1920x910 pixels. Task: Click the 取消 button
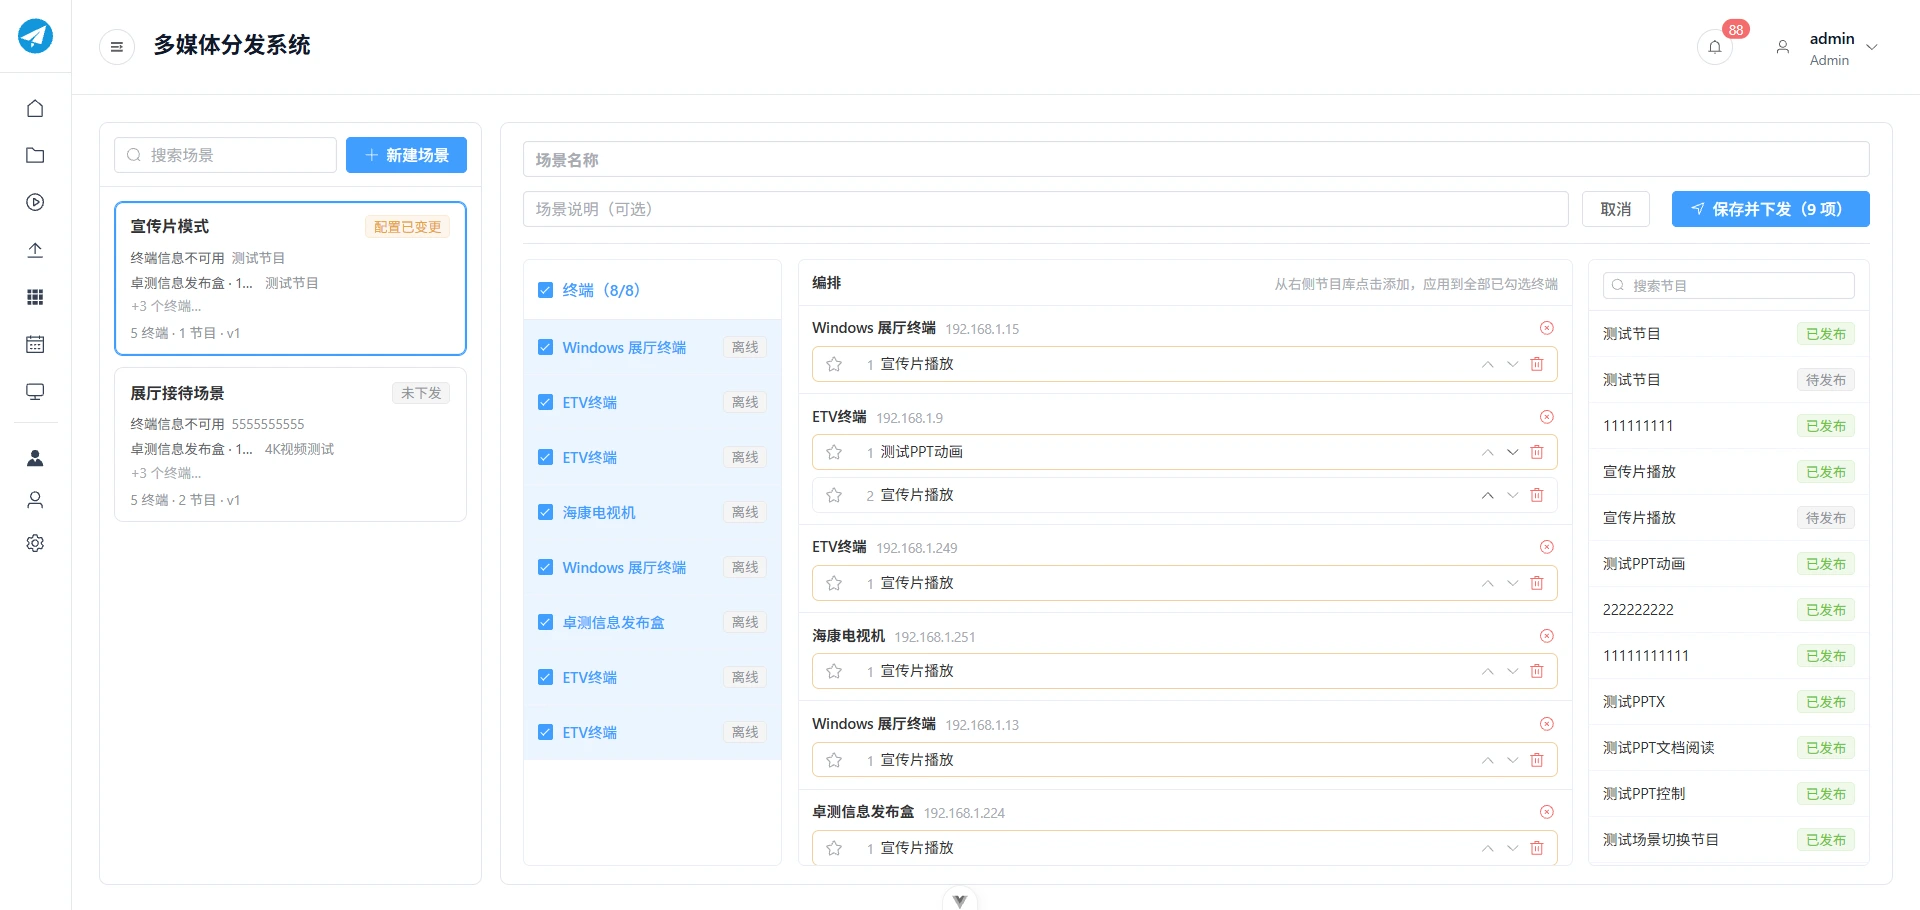[1616, 209]
